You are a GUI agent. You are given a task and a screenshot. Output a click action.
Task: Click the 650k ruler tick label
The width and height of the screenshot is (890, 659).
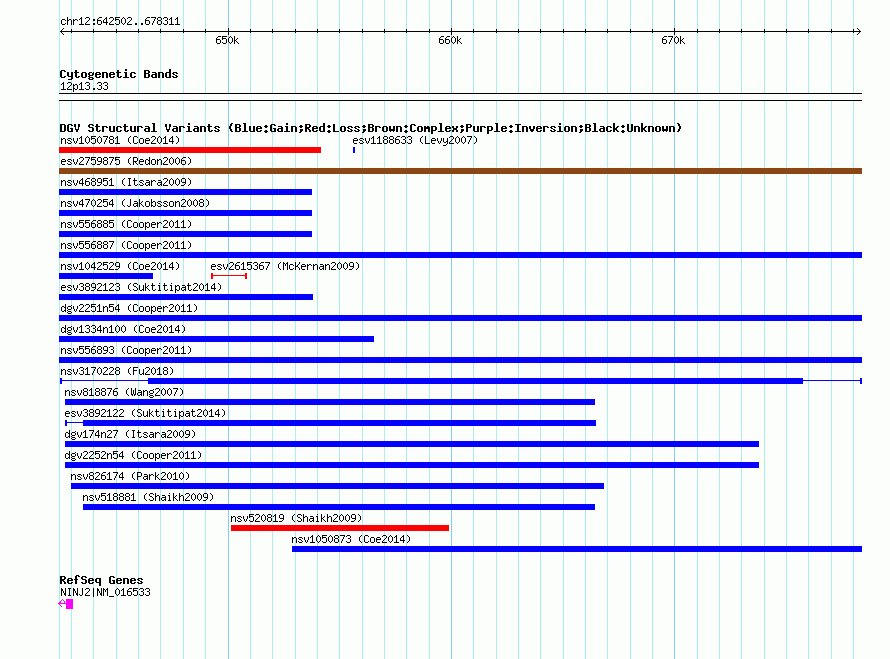click(x=227, y=41)
